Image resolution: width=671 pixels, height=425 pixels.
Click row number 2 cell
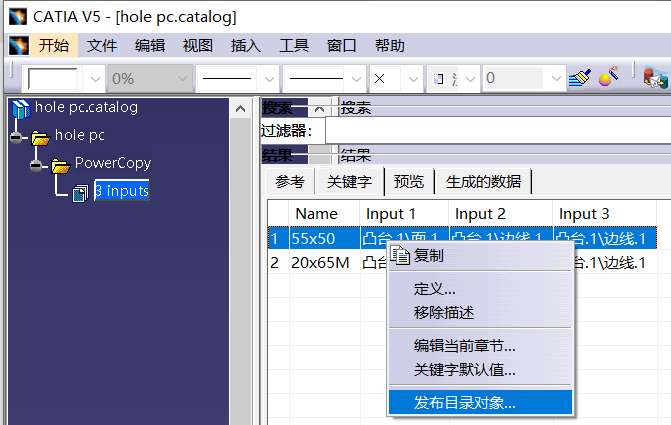[279, 262]
